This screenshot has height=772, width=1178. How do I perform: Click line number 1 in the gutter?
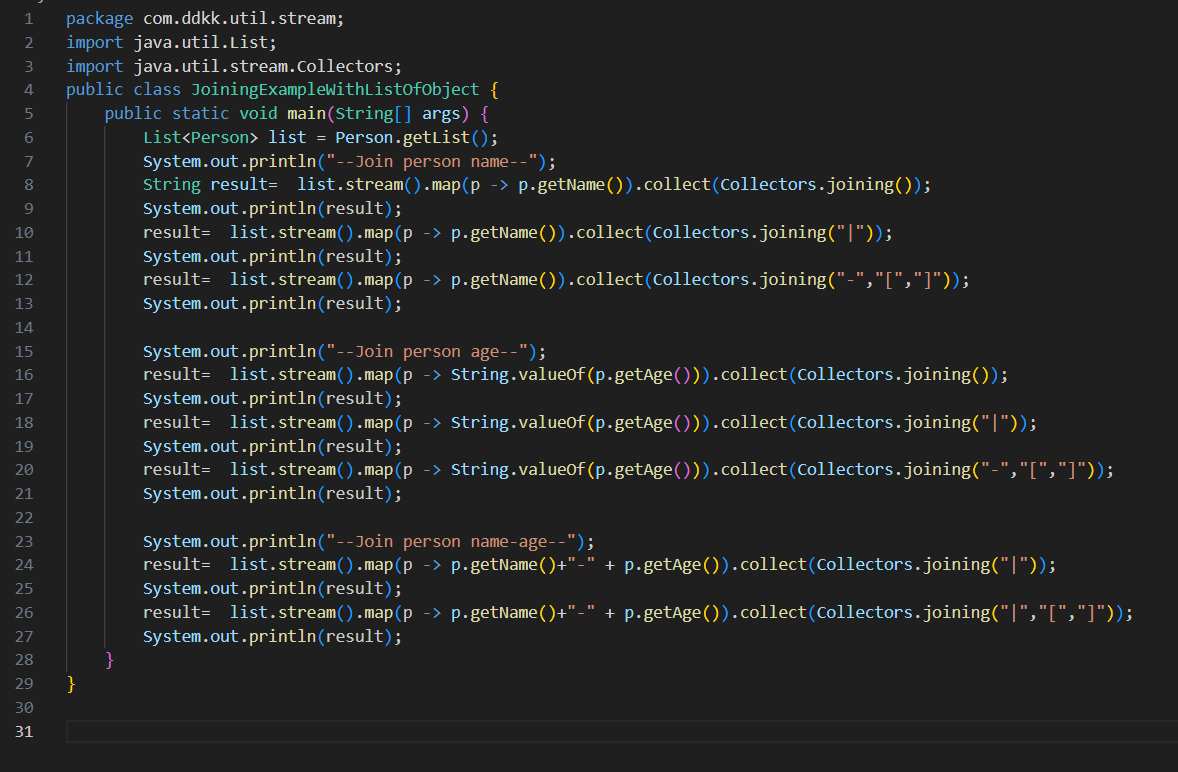(28, 18)
